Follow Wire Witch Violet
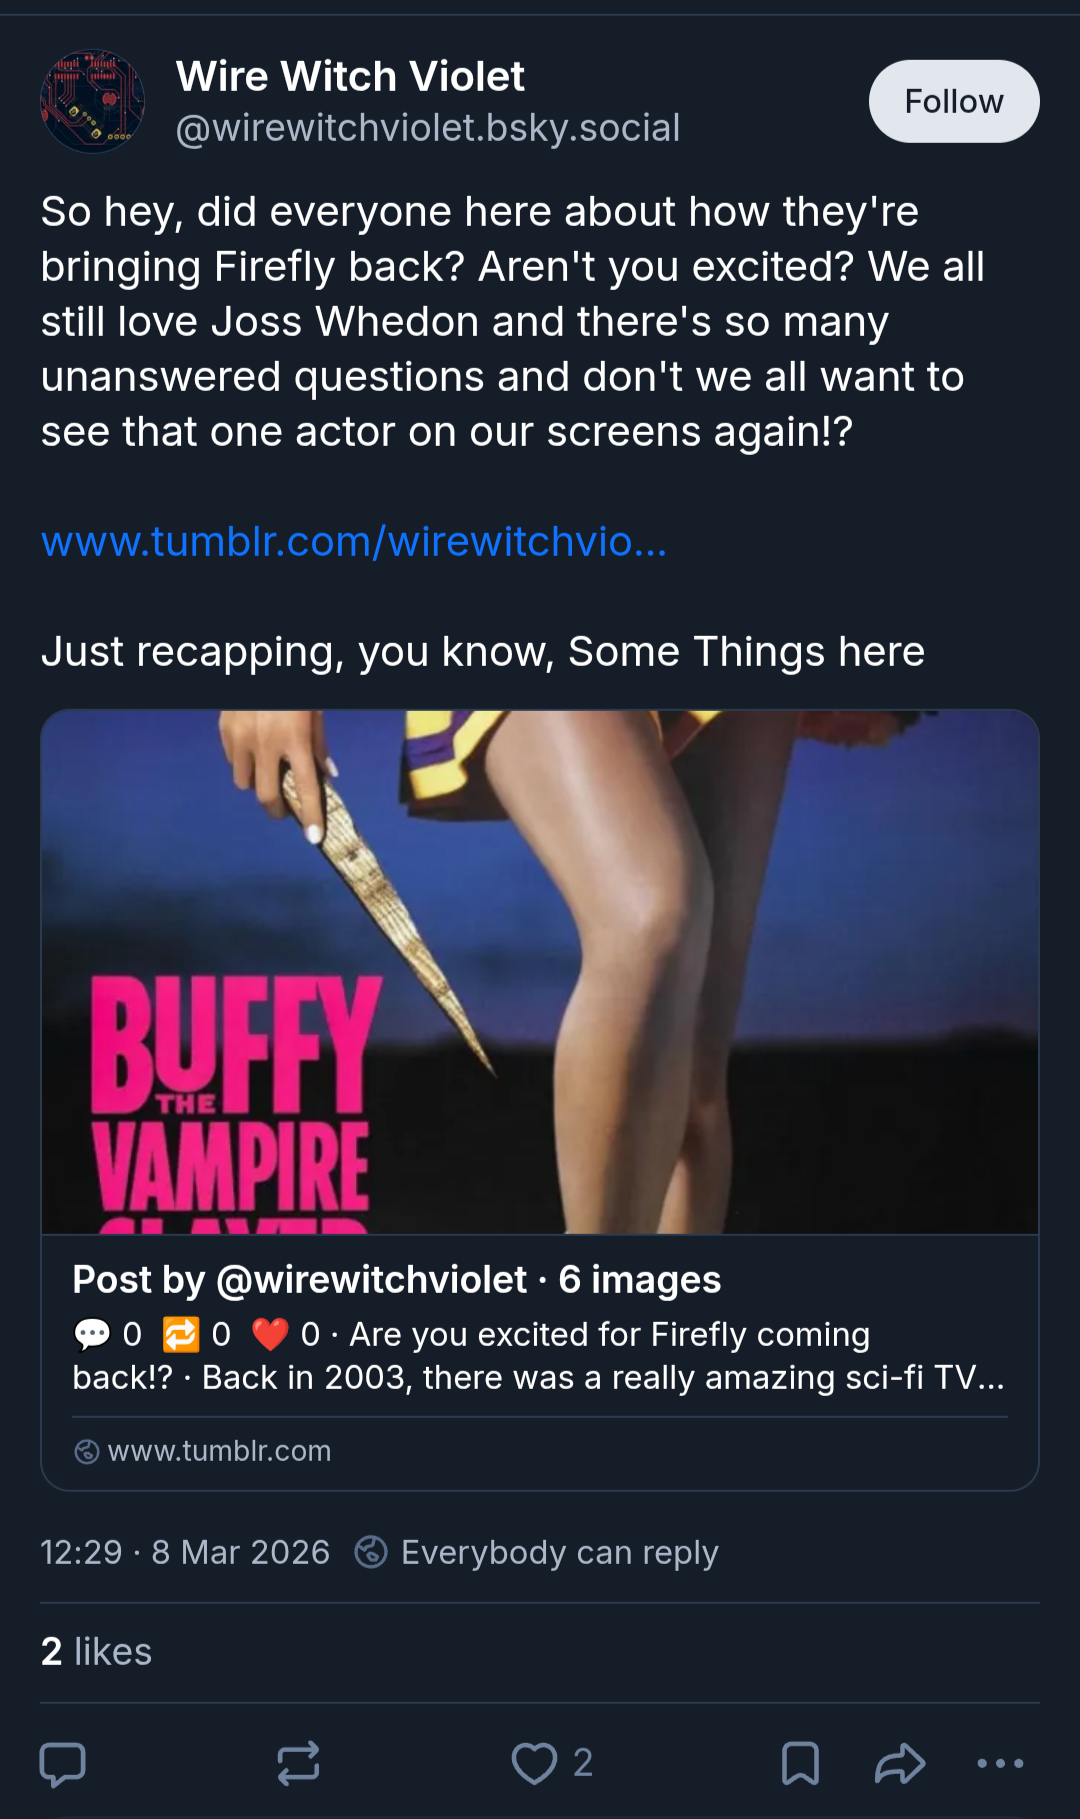Screen dimensions: 1080x1819 pyautogui.click(x=954, y=101)
